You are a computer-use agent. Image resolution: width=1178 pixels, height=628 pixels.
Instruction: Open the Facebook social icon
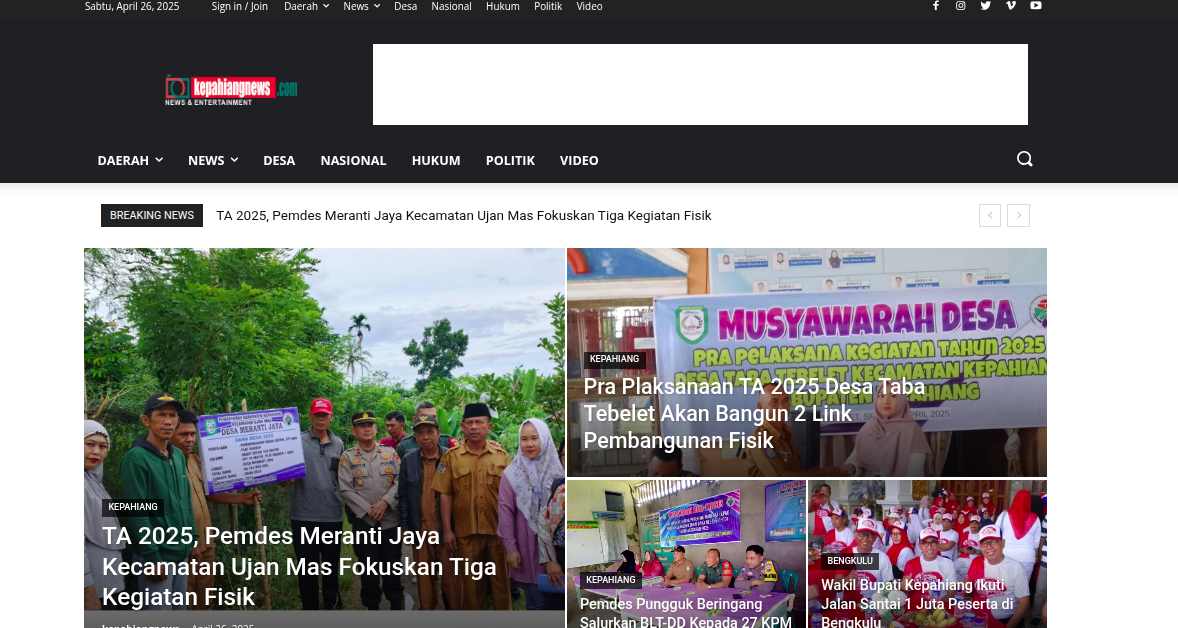(x=935, y=6)
